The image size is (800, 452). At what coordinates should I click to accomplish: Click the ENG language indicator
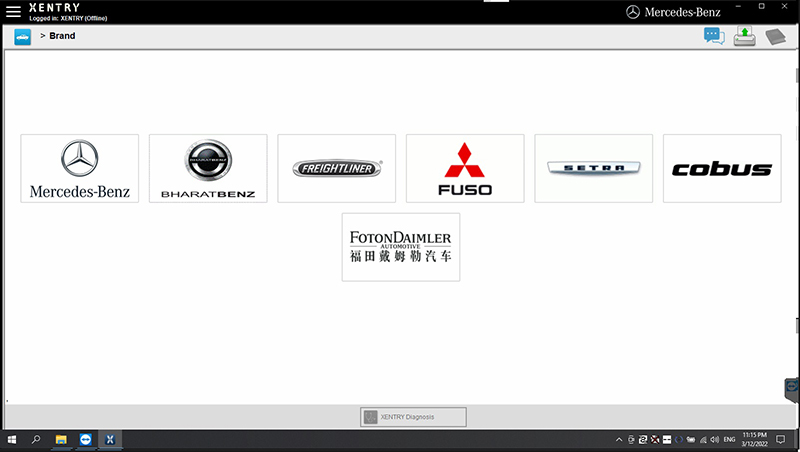[730, 439]
